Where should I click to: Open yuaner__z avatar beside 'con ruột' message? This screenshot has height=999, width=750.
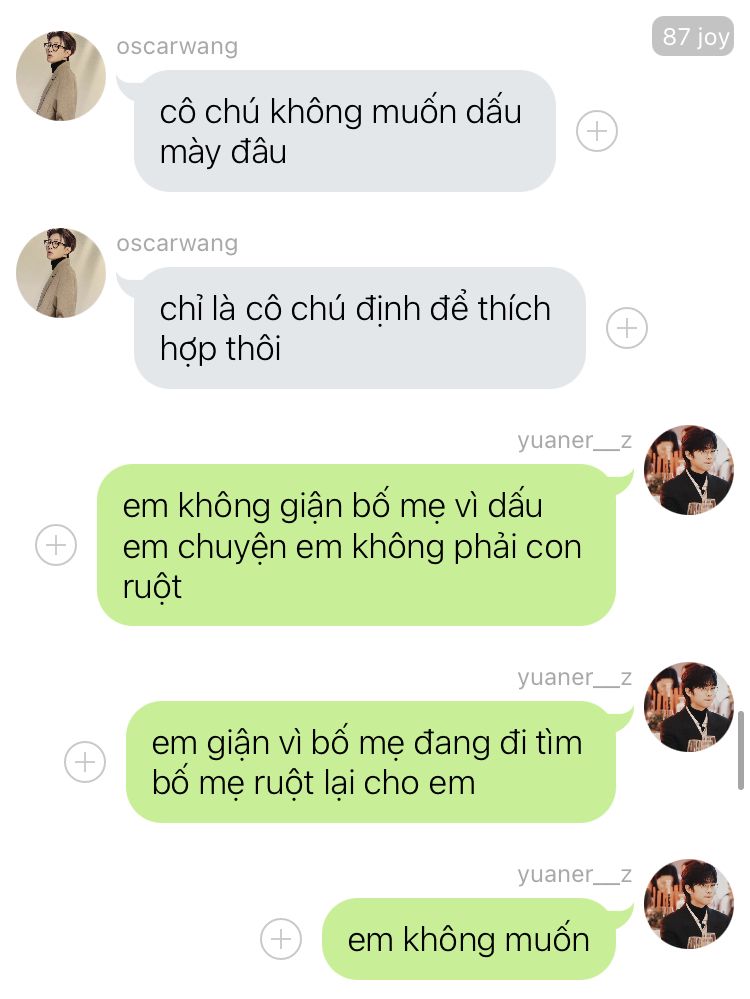point(689,470)
